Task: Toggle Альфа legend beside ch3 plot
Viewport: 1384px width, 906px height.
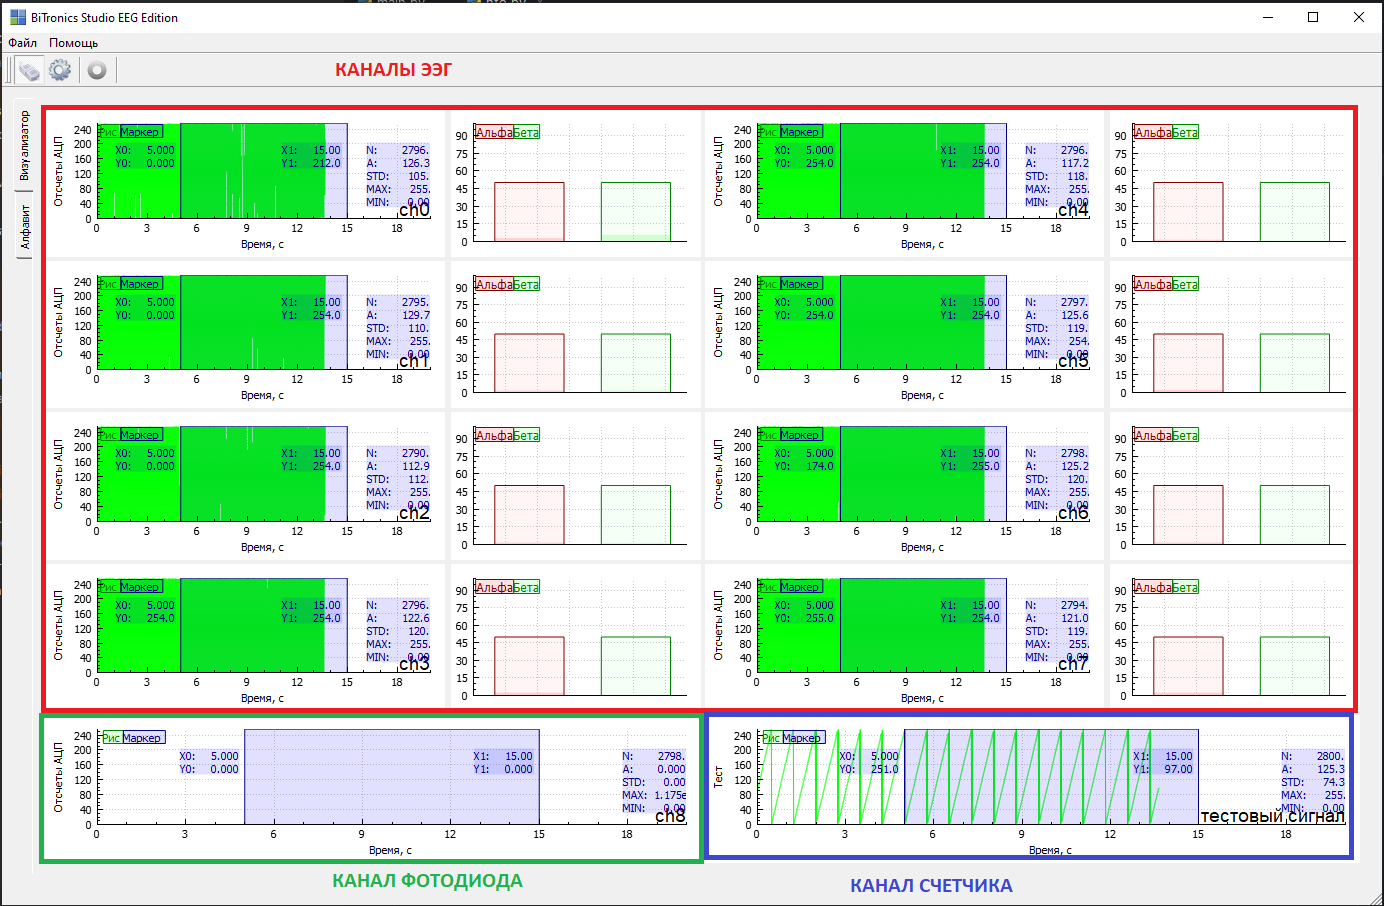Action: [493, 588]
